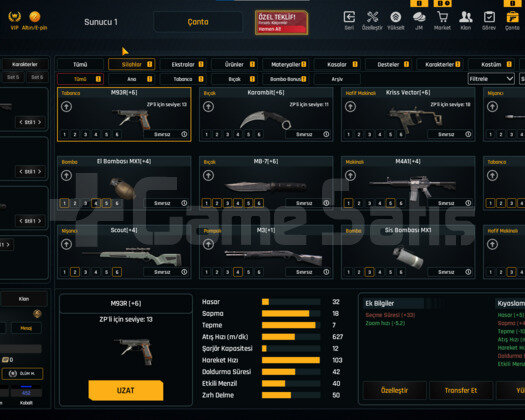Open the Görev missions icon
This screenshot has width=525, height=420.
point(489,17)
